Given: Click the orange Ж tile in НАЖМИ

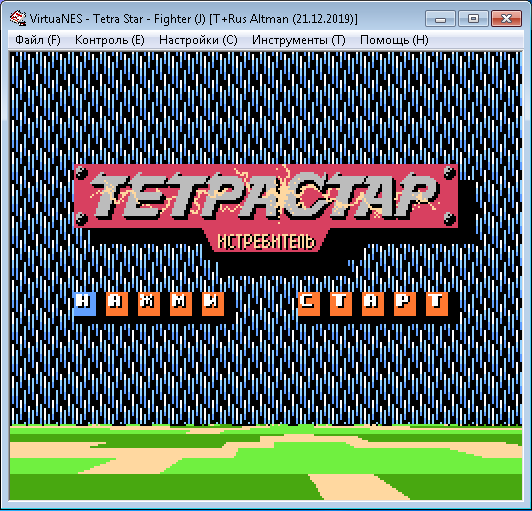Looking at the screenshot, I should coord(149,304).
